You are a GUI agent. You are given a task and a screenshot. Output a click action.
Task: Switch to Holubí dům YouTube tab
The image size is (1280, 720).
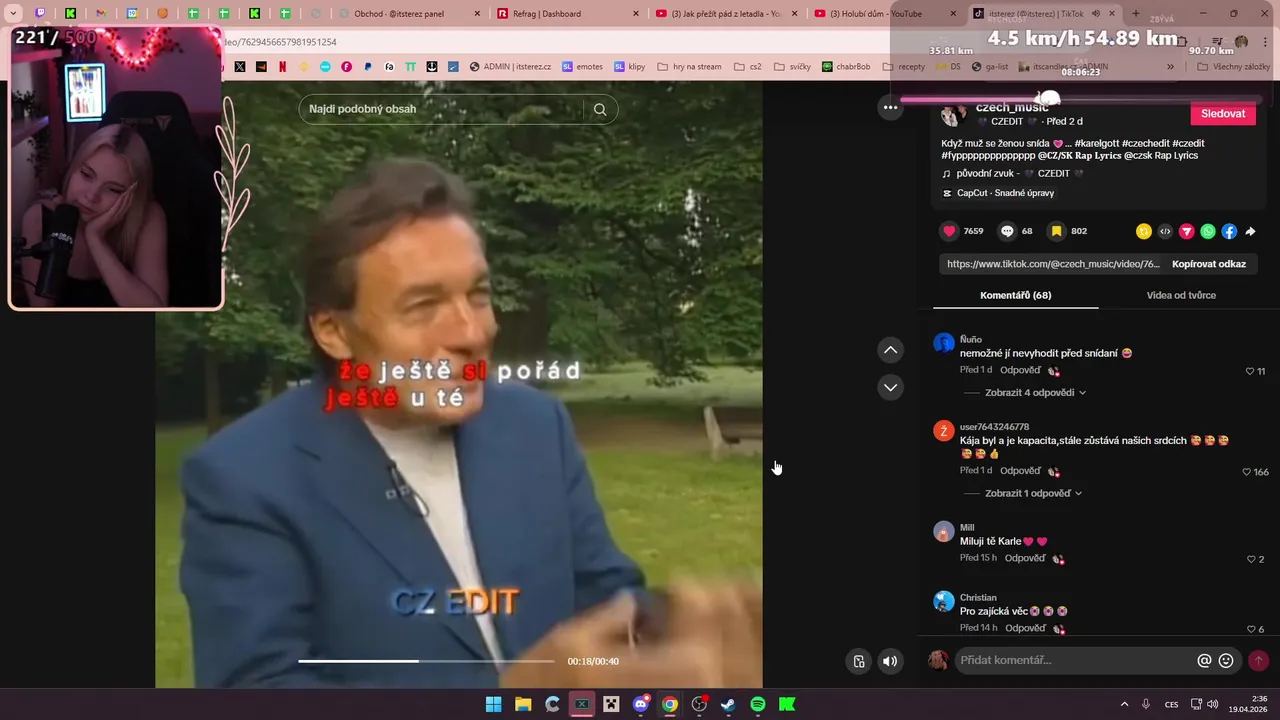coord(885,14)
